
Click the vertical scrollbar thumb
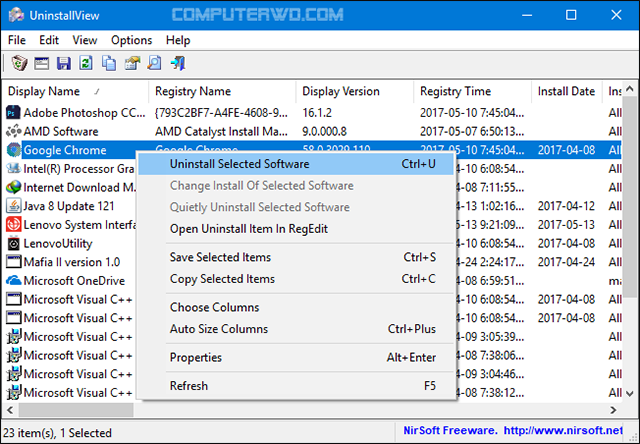pos(629,198)
